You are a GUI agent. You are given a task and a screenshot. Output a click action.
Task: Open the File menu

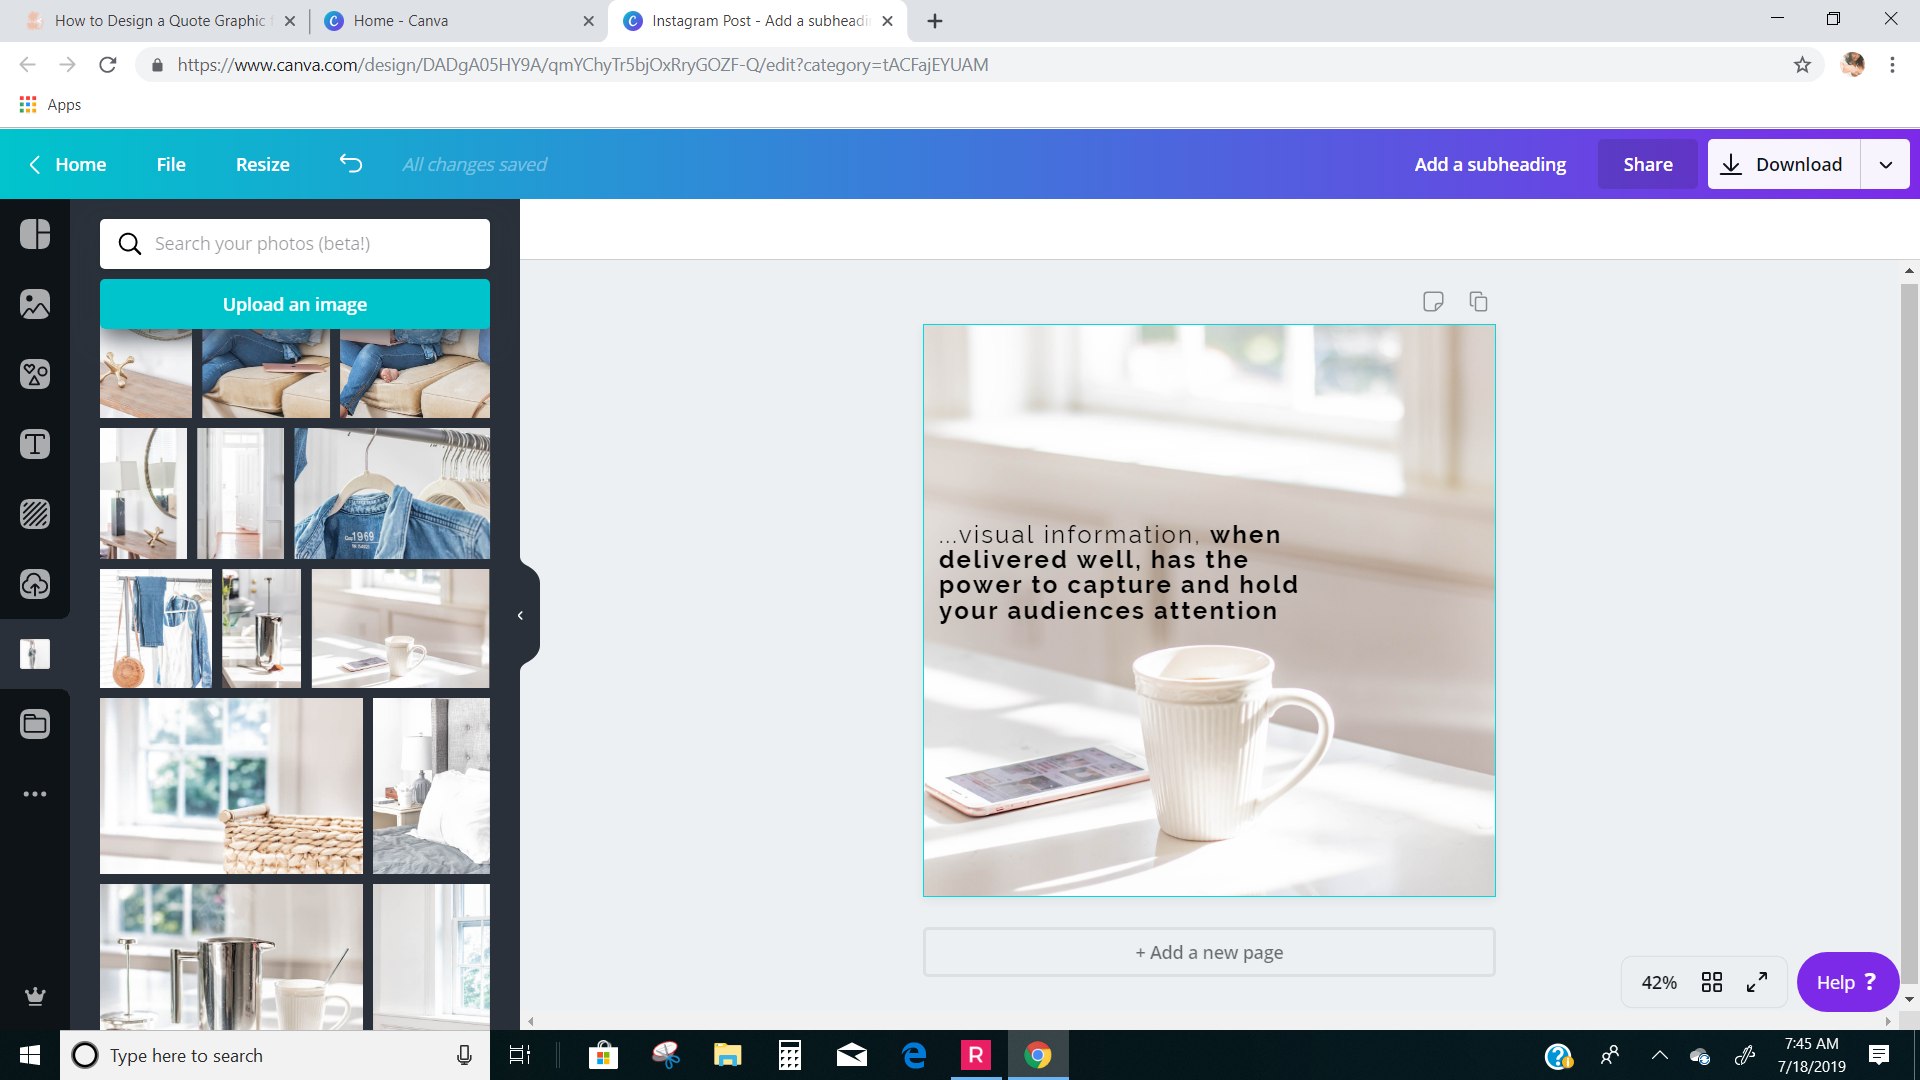tap(171, 164)
